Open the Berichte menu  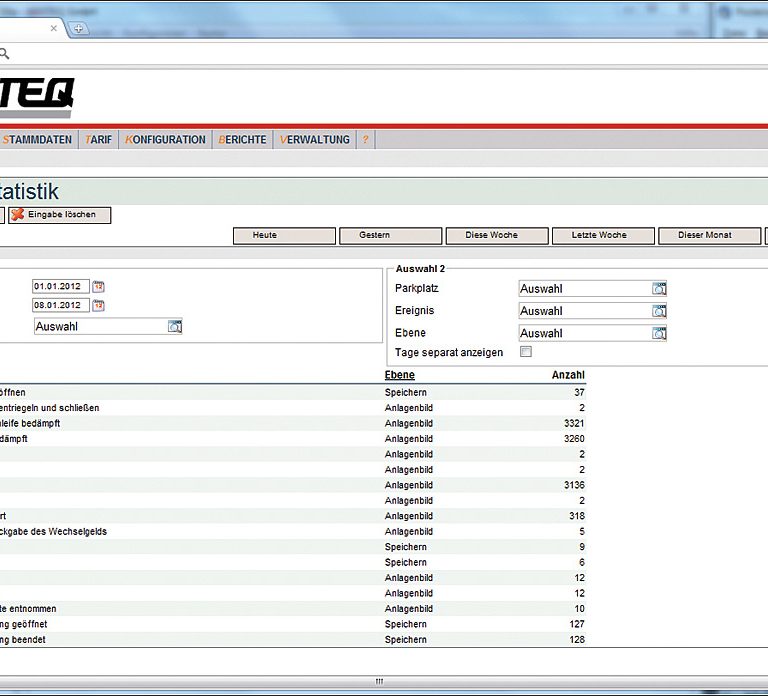tap(242, 140)
